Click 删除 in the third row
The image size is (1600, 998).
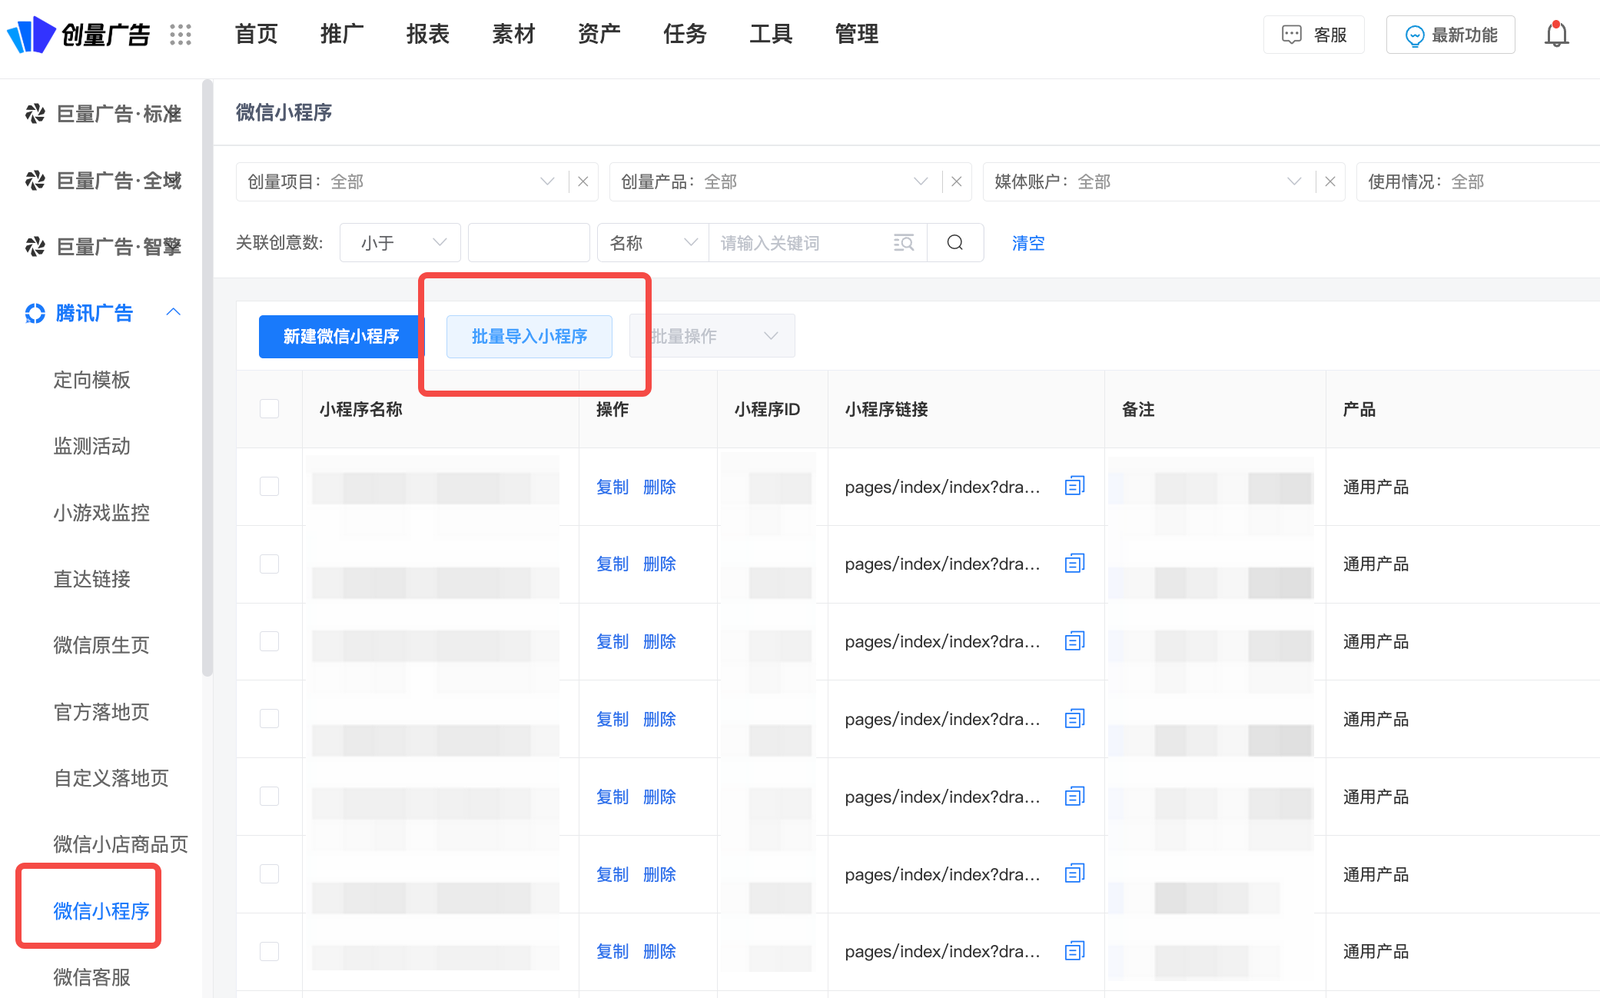[659, 642]
